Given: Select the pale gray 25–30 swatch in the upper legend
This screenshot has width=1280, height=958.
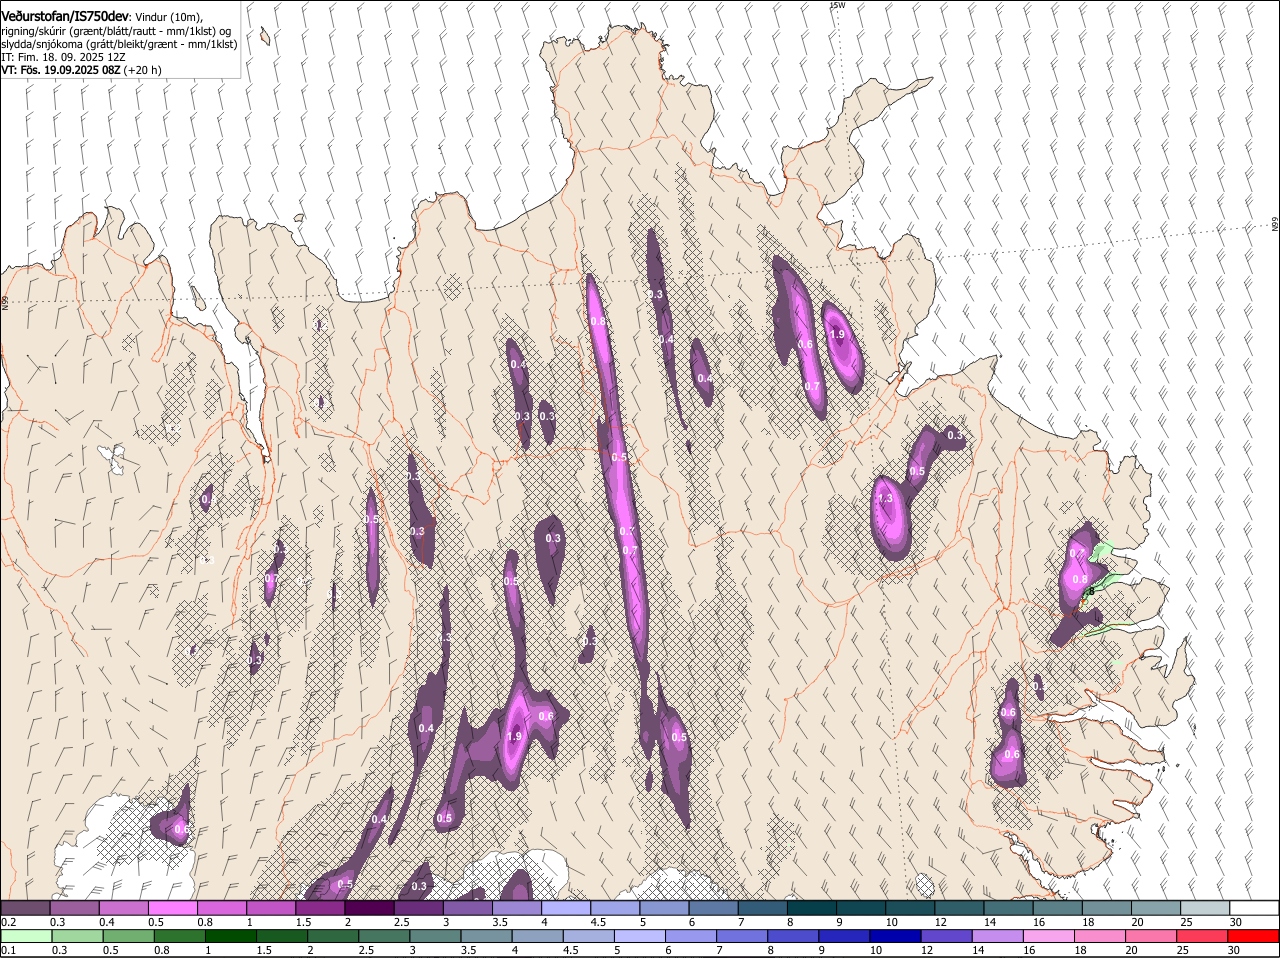Looking at the screenshot, I should [1203, 907].
